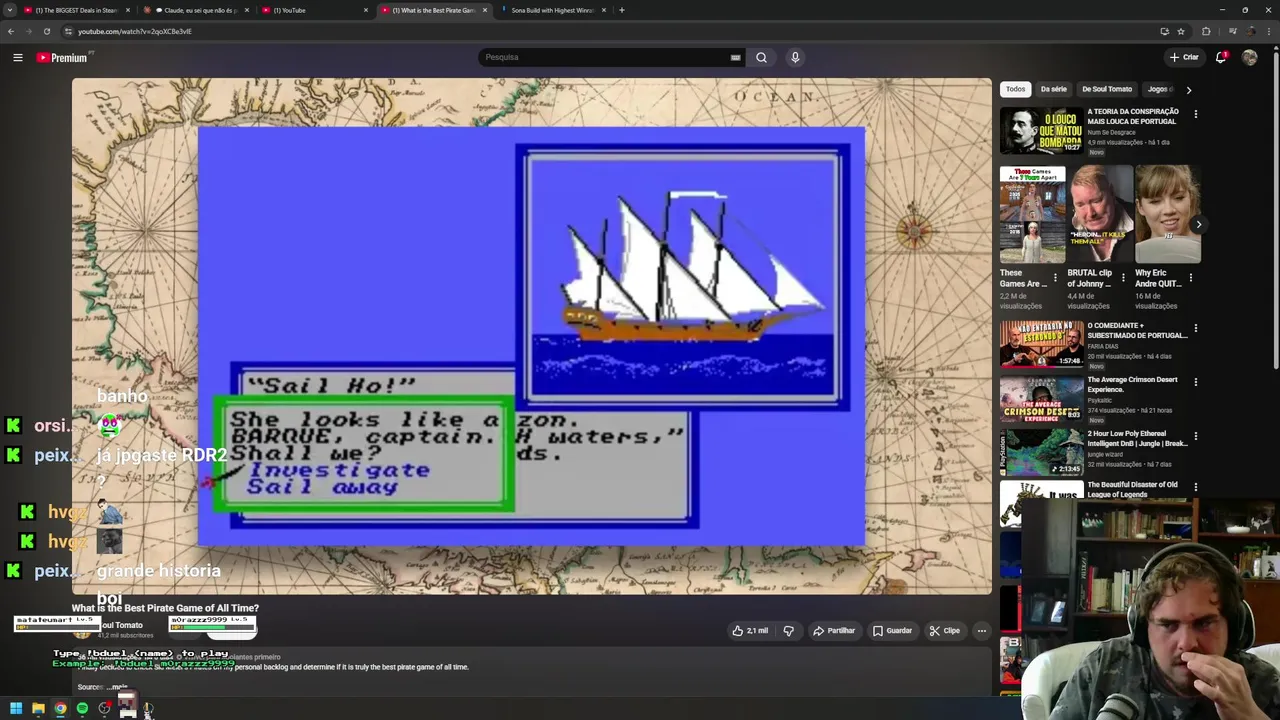
Task: Switch to the Claude, eu sei que tab
Action: click(x=195, y=10)
